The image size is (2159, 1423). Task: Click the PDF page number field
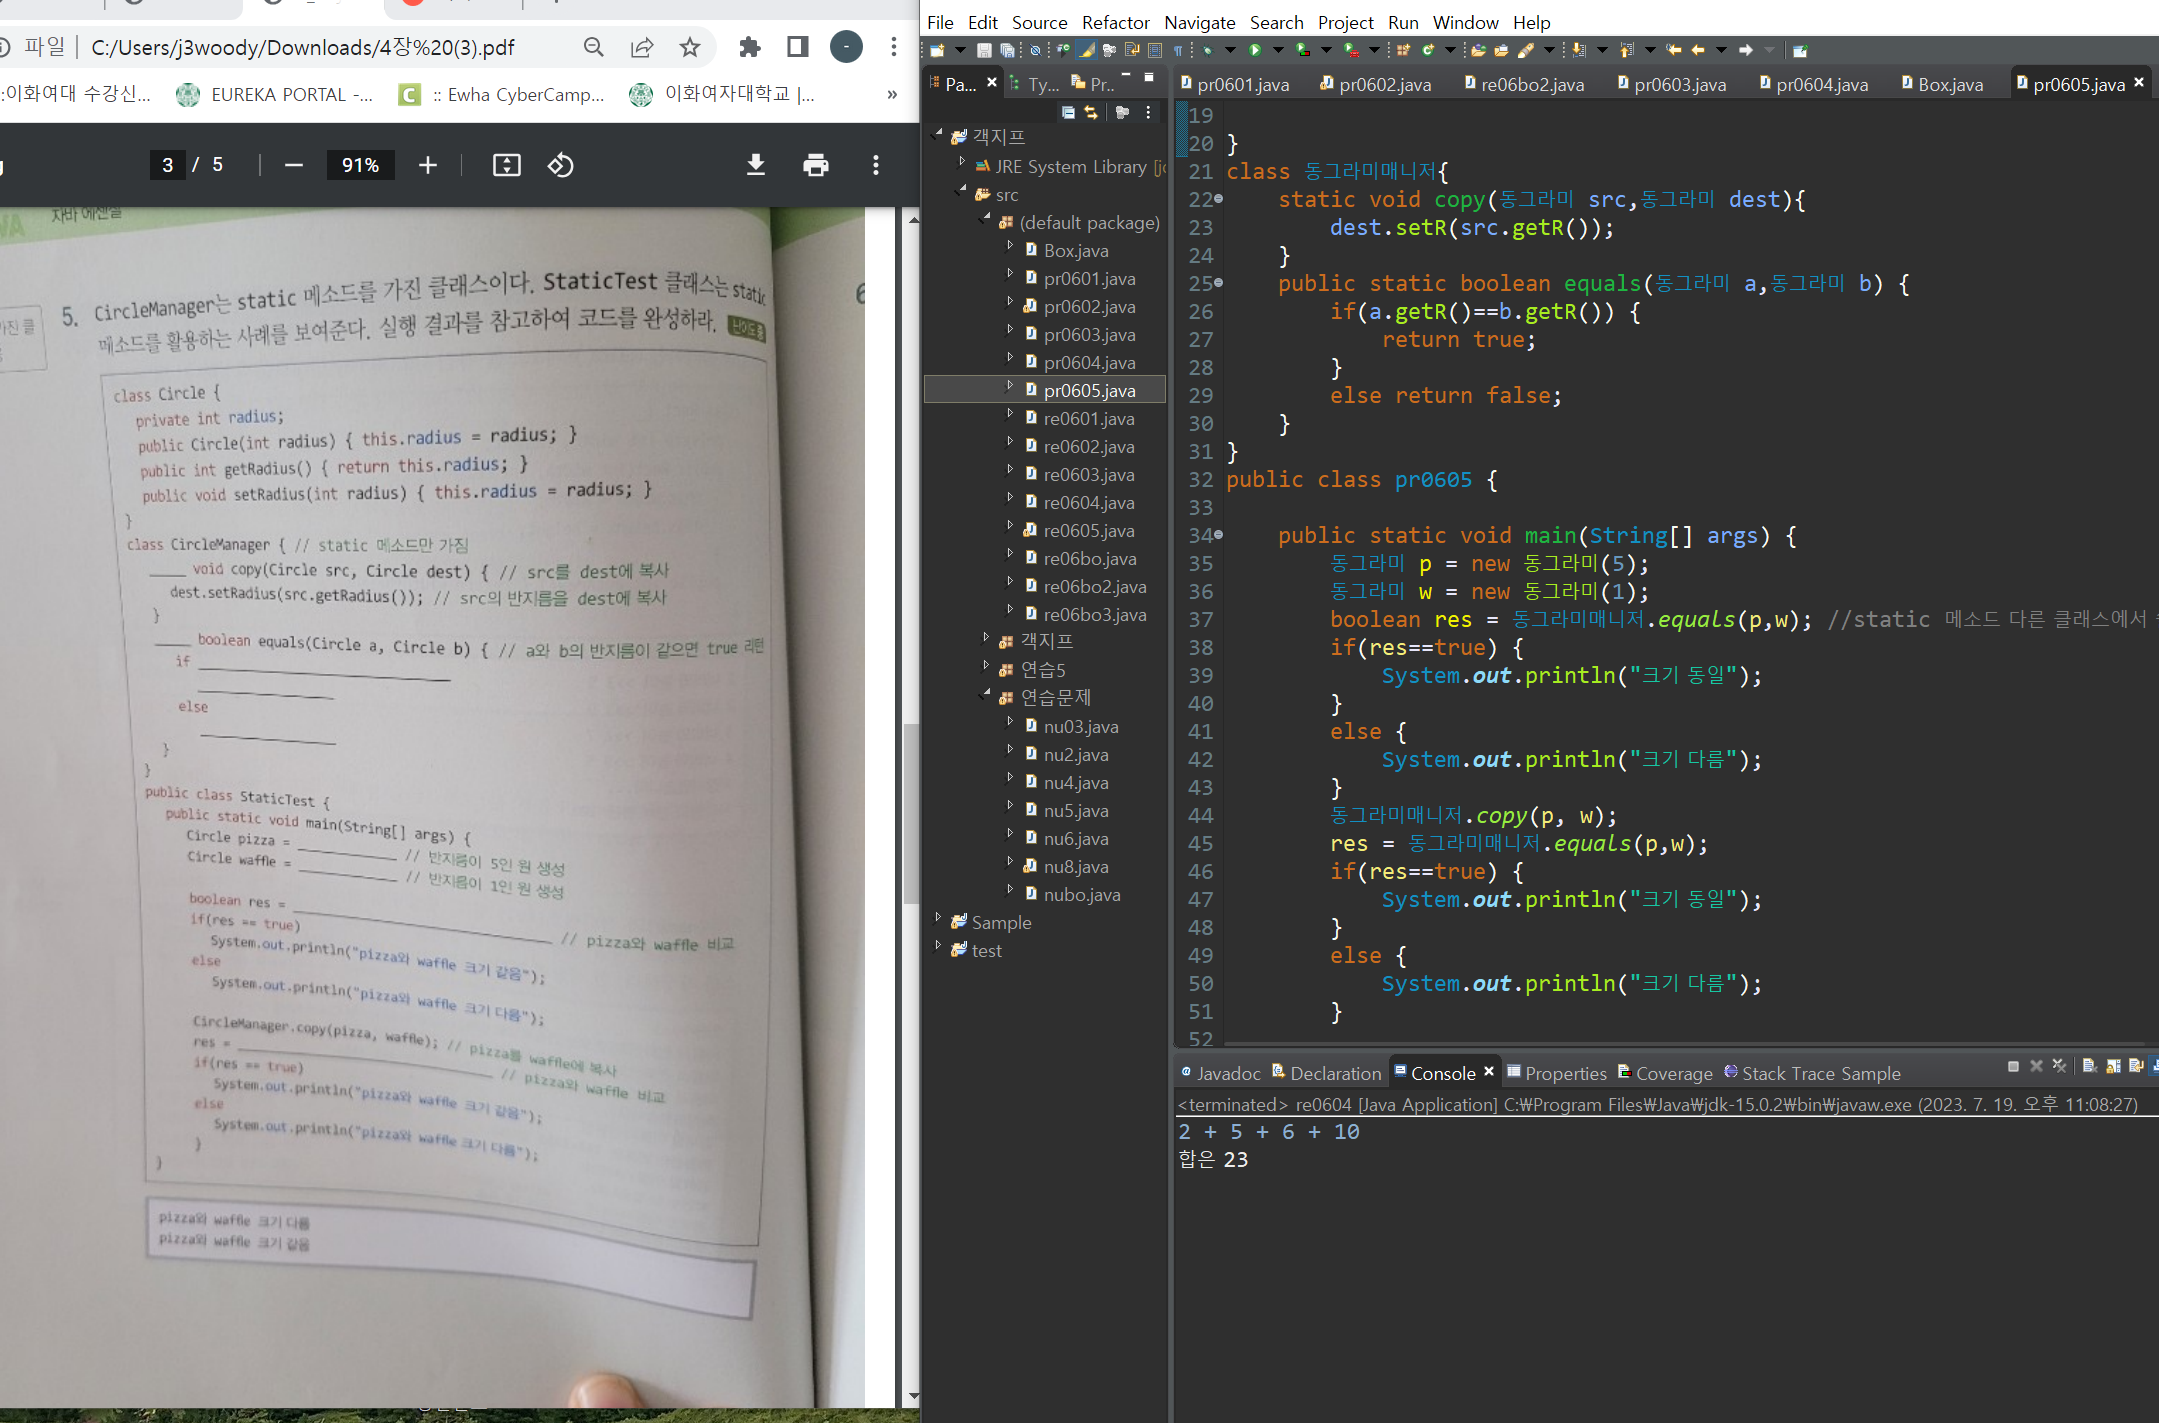(x=167, y=165)
